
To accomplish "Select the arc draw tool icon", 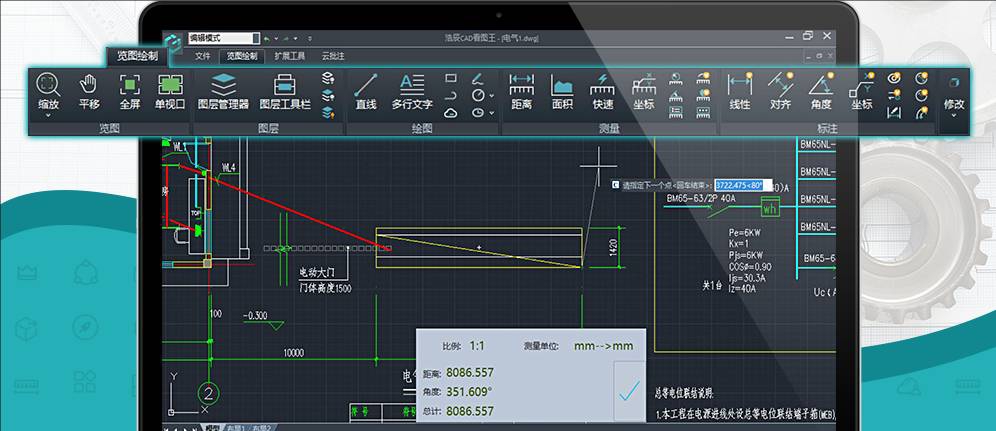I will click(x=451, y=95).
